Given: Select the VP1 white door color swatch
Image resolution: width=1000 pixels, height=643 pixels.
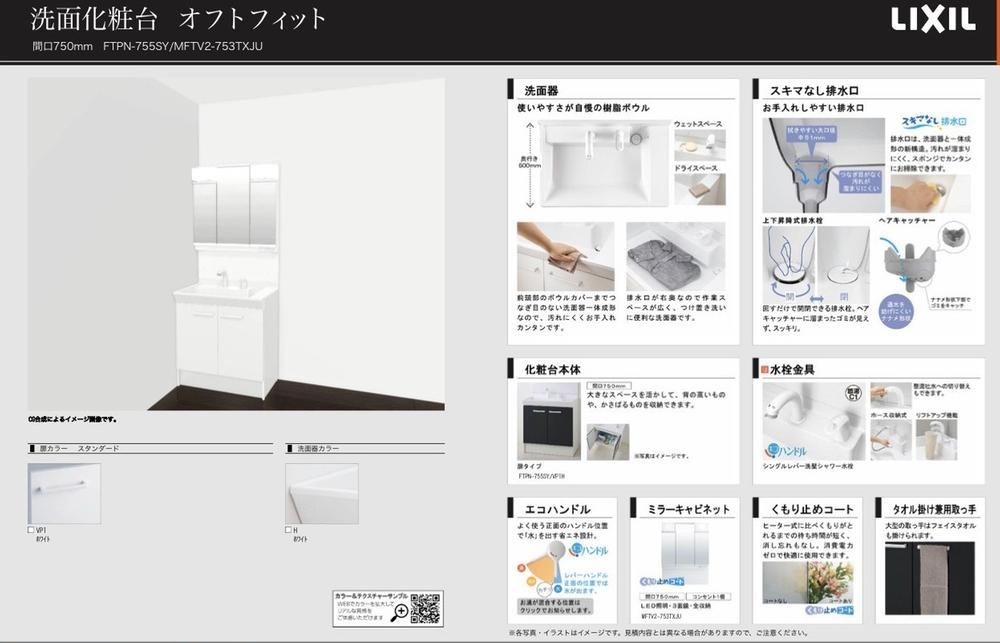Looking at the screenshot, I should coord(64,494).
